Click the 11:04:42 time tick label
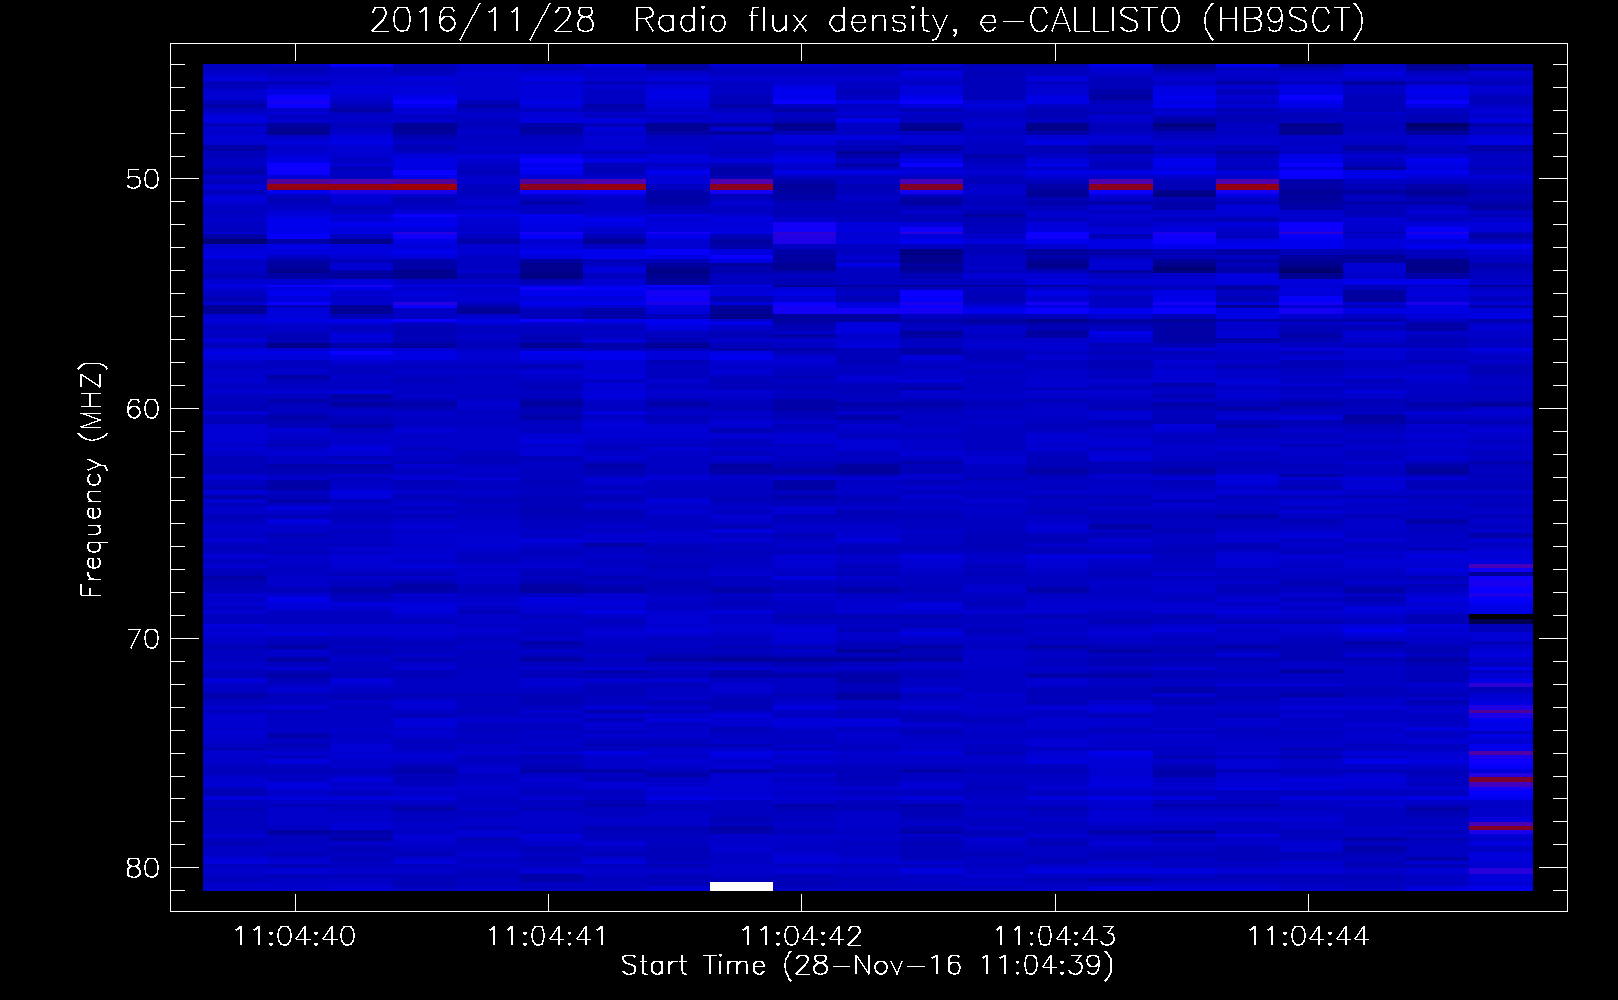Viewport: 1618px width, 1000px height. coord(801,937)
